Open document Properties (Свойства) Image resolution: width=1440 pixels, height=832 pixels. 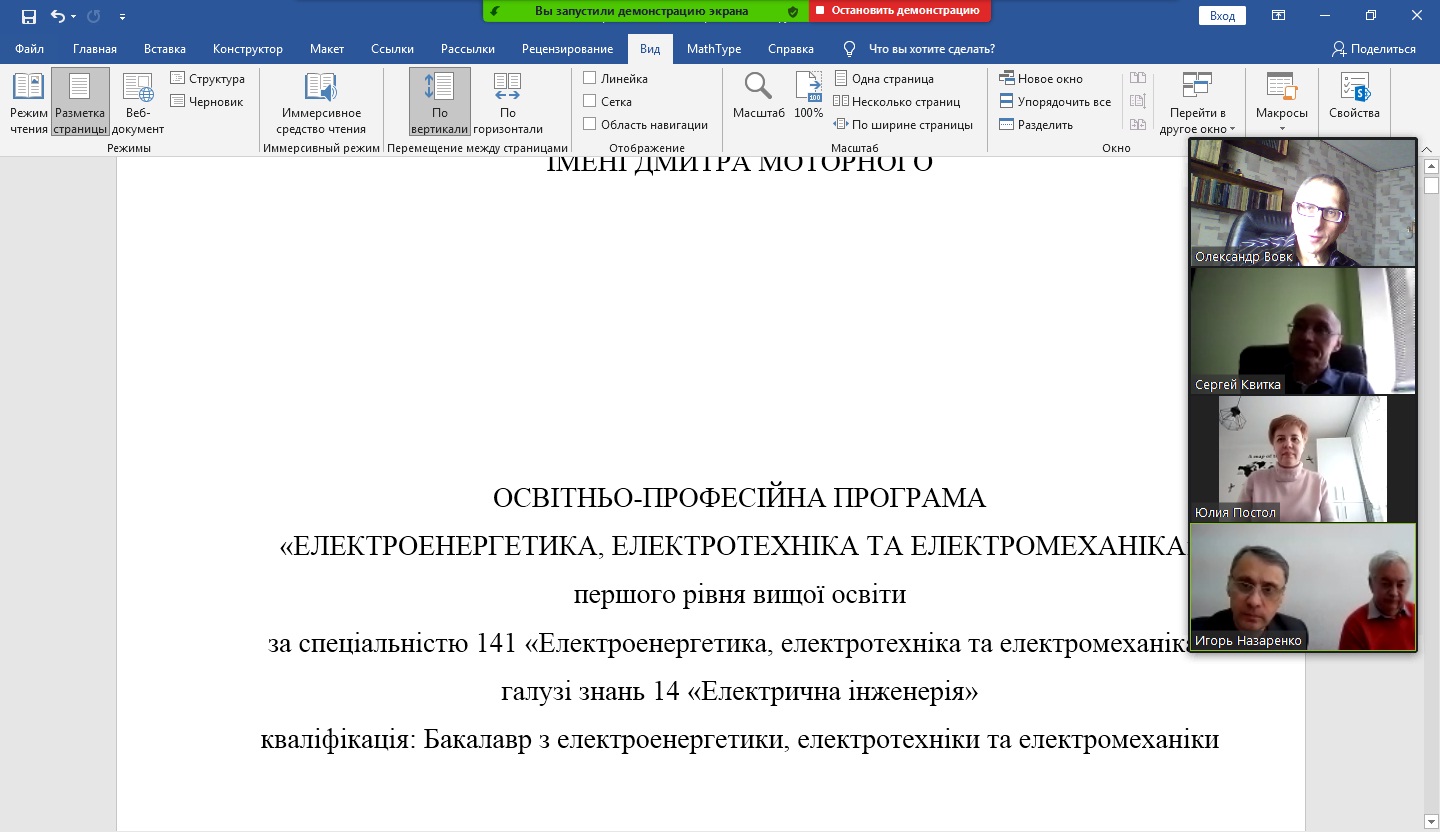coord(1354,97)
